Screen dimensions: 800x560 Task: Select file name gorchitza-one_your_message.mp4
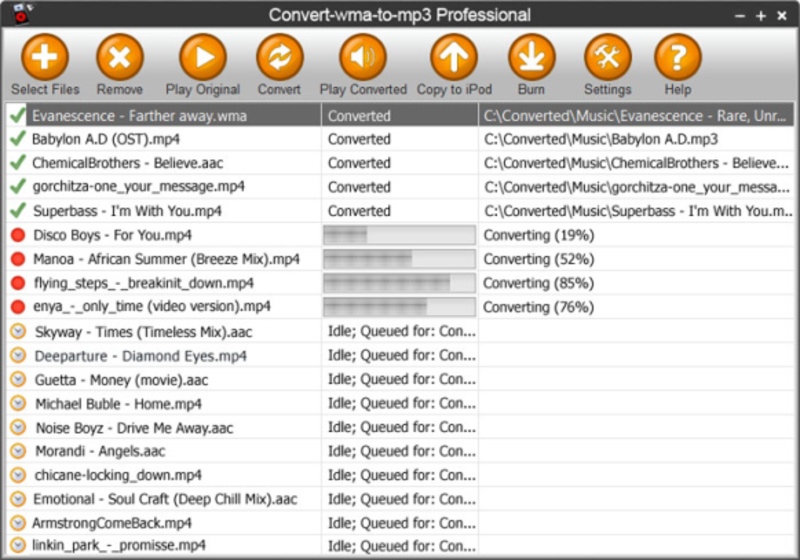138,187
